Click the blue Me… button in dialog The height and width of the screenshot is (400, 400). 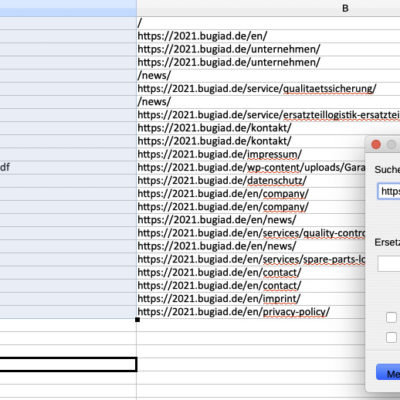click(x=388, y=372)
